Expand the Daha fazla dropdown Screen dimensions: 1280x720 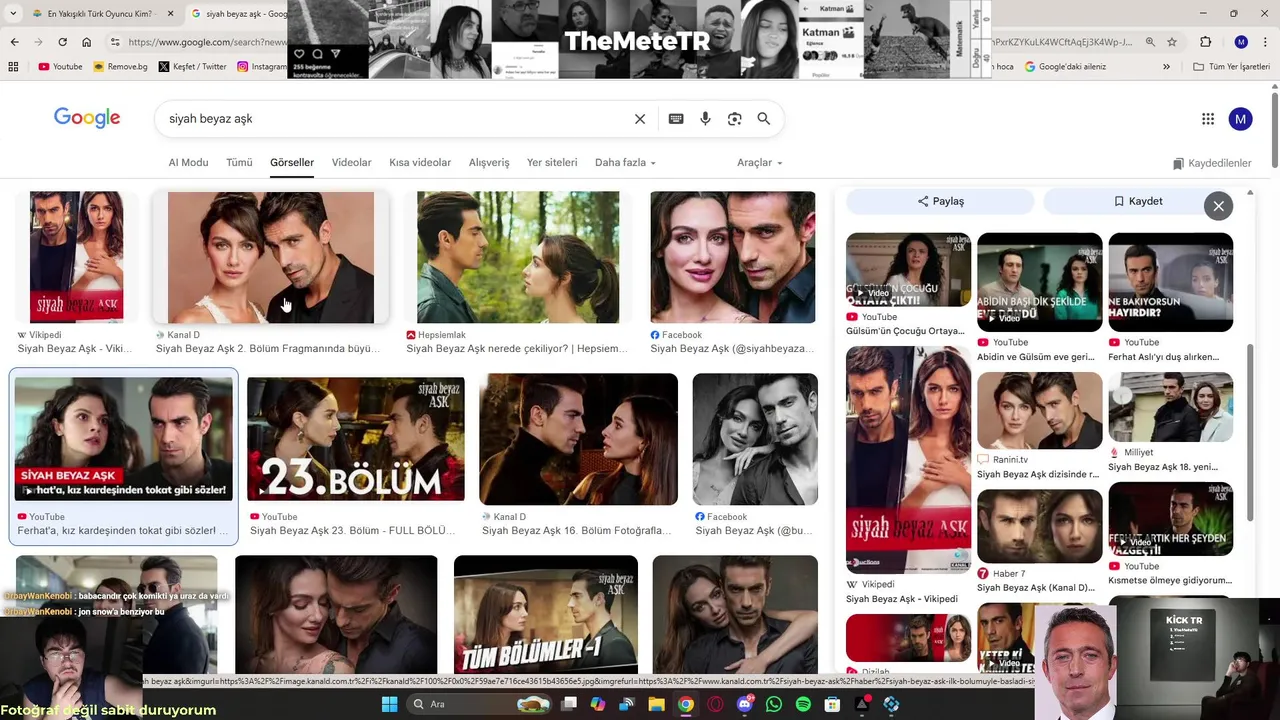(625, 162)
